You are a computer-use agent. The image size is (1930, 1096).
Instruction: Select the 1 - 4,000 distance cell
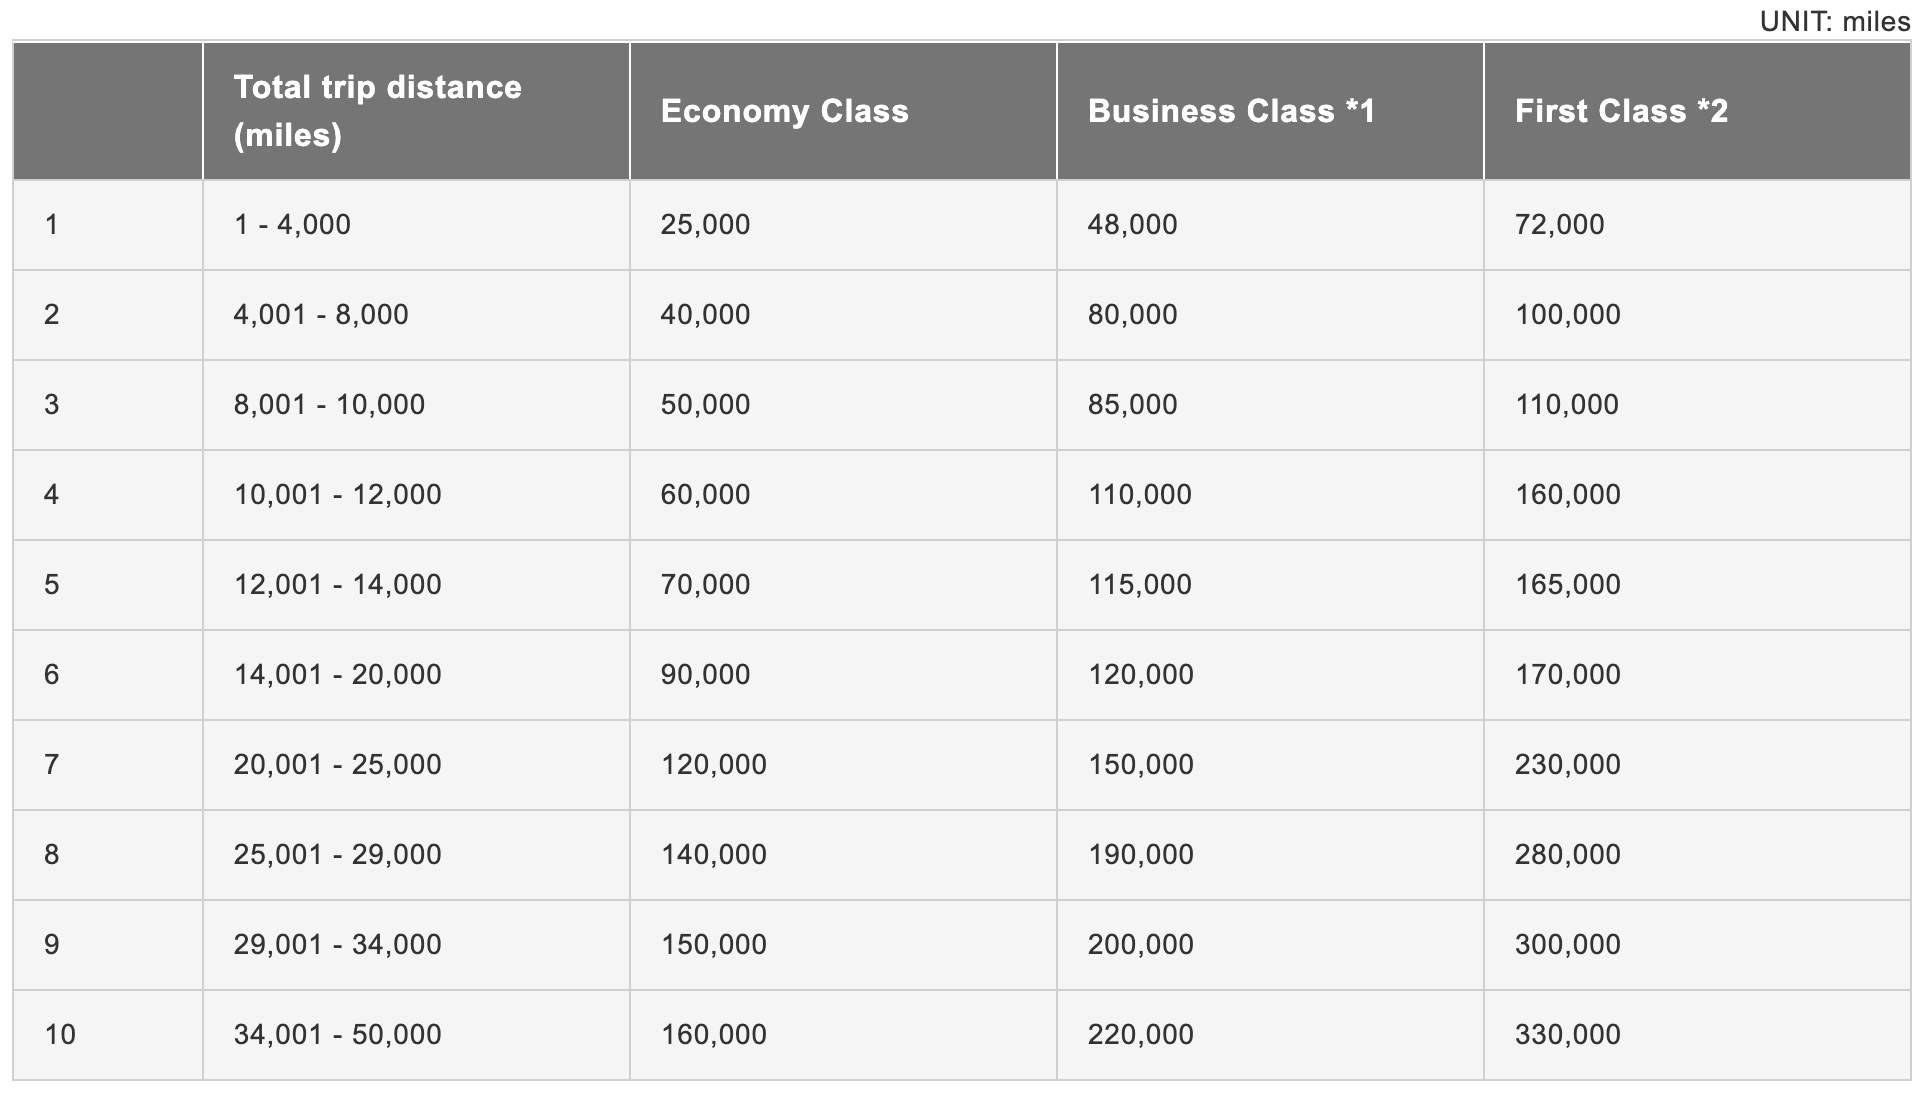(416, 225)
